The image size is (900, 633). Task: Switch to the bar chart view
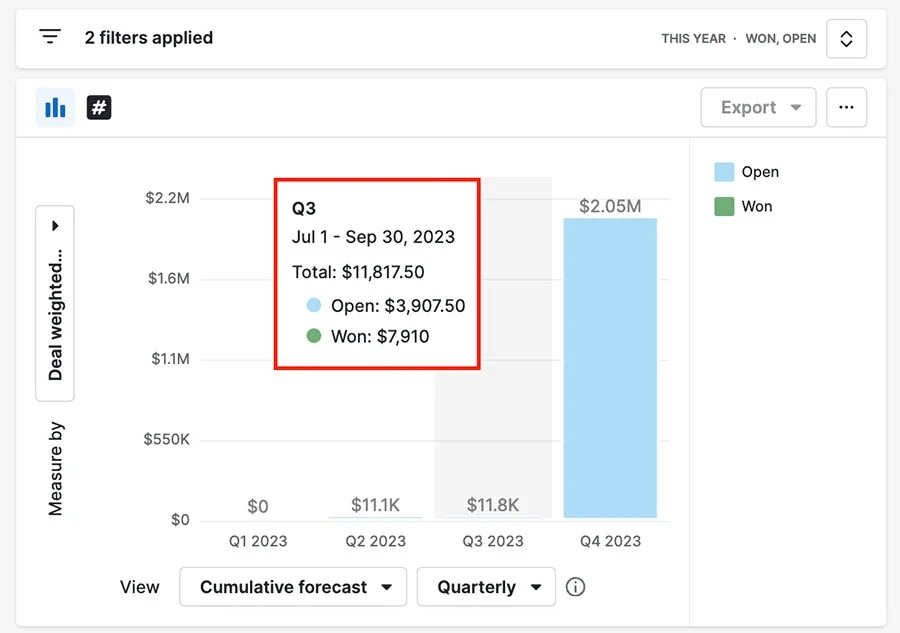pos(55,108)
